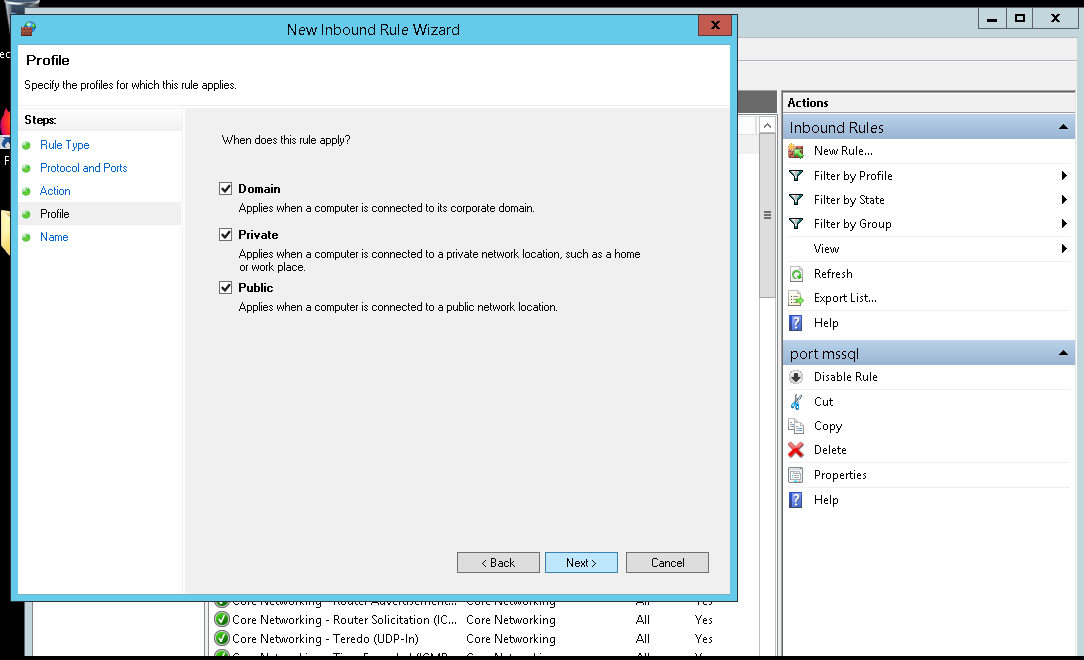The image size is (1084, 660).
Task: Click the red X Delete icon
Action: click(796, 450)
